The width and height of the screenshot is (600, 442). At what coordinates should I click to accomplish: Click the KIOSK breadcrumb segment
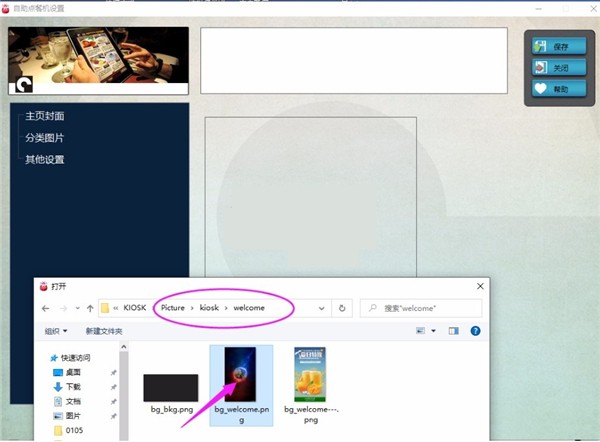(x=135, y=308)
